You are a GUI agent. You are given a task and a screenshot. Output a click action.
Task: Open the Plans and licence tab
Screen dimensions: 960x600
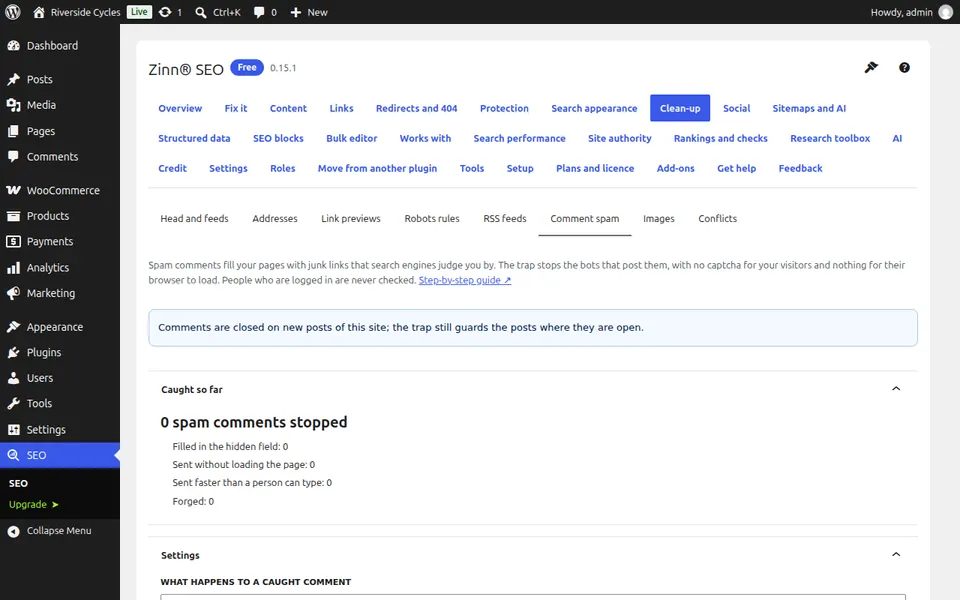tap(595, 168)
